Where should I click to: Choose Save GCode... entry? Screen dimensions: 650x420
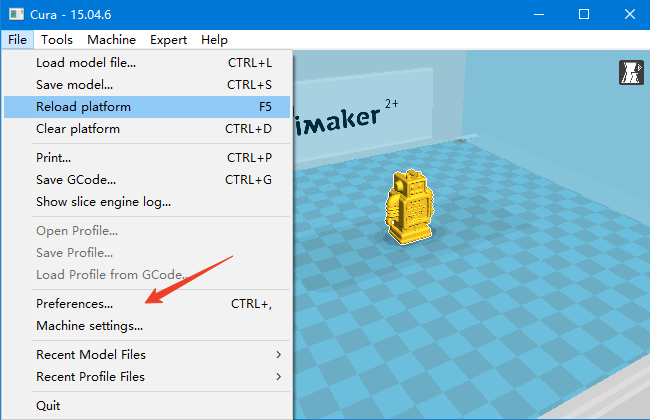point(147,180)
